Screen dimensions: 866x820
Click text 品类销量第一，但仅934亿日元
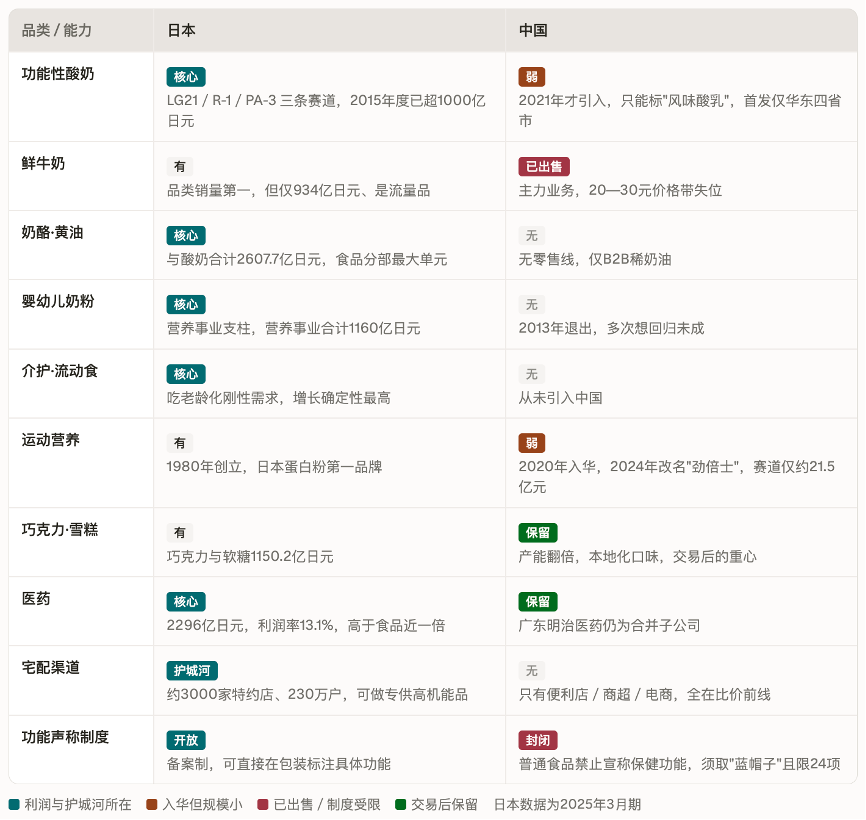click(264, 191)
